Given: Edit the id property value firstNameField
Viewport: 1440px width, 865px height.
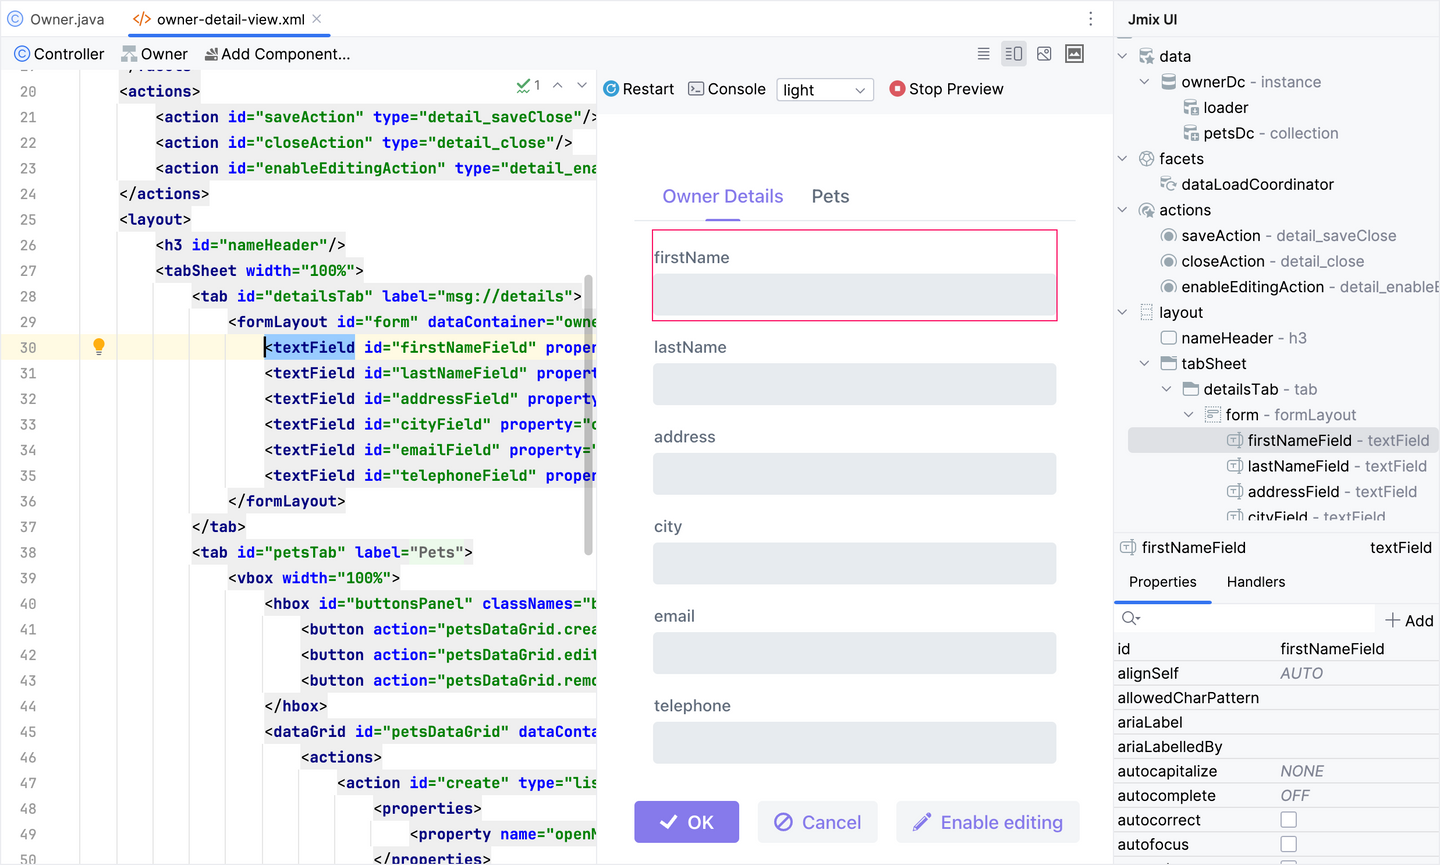Looking at the screenshot, I should [x=1332, y=649].
